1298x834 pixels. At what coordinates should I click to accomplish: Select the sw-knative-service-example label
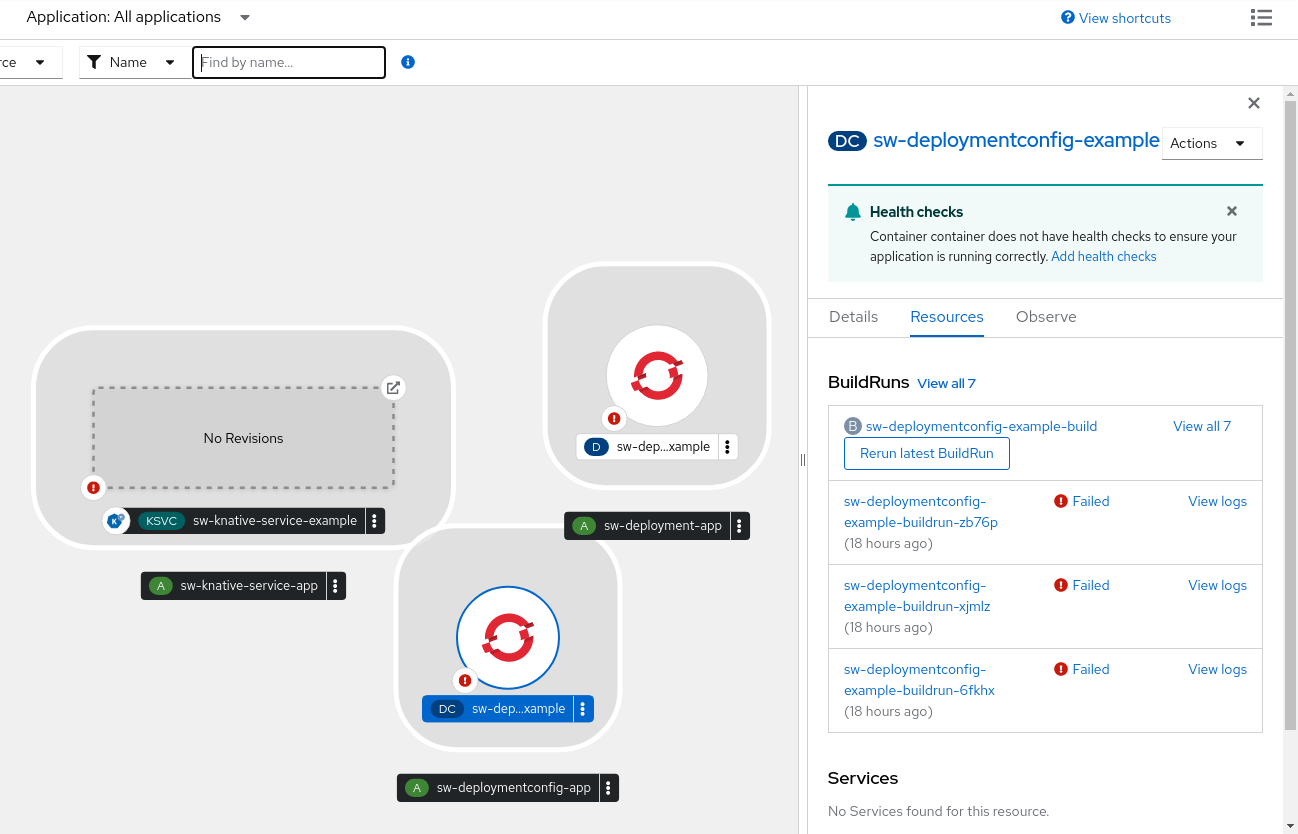pyautogui.click(x=247, y=521)
